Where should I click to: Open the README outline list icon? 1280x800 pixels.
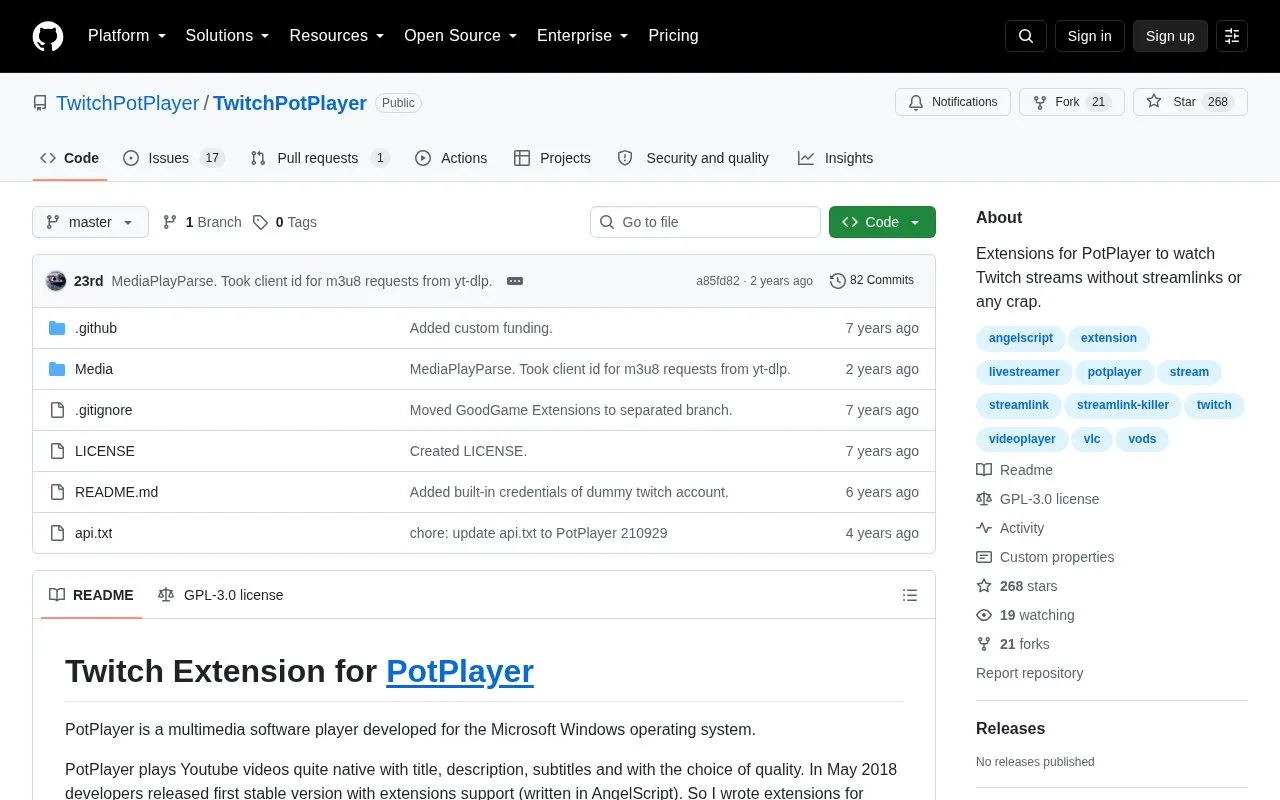click(x=910, y=595)
